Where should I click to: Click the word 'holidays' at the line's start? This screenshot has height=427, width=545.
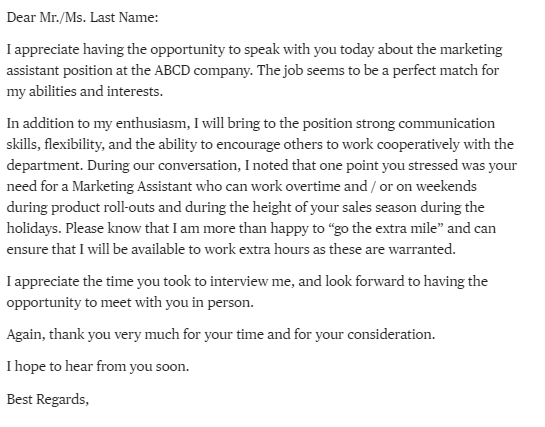coord(34,229)
